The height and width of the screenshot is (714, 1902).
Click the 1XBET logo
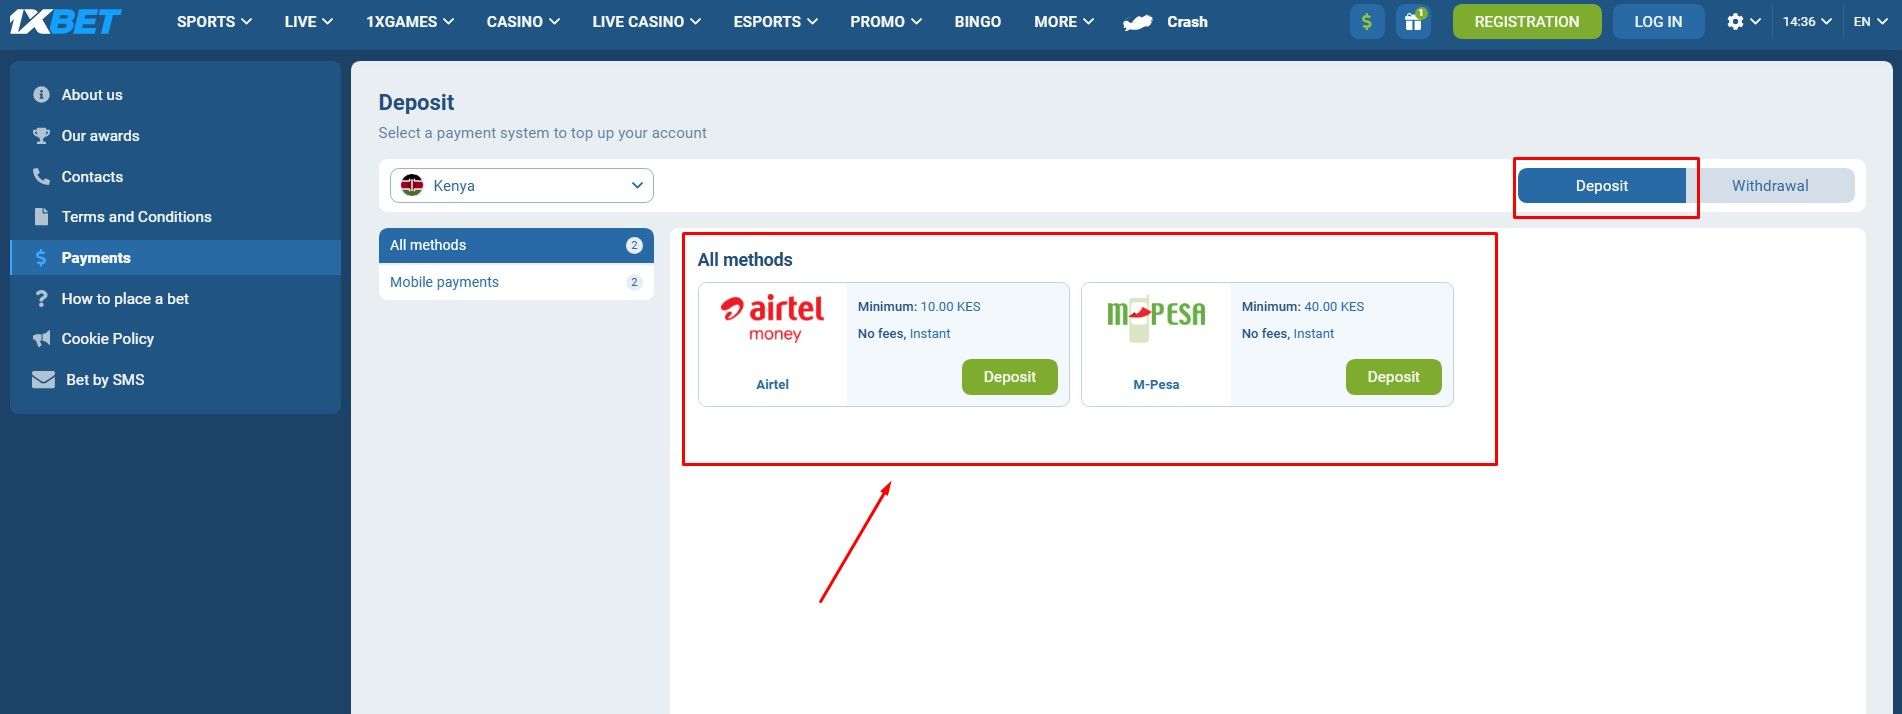[x=65, y=21]
